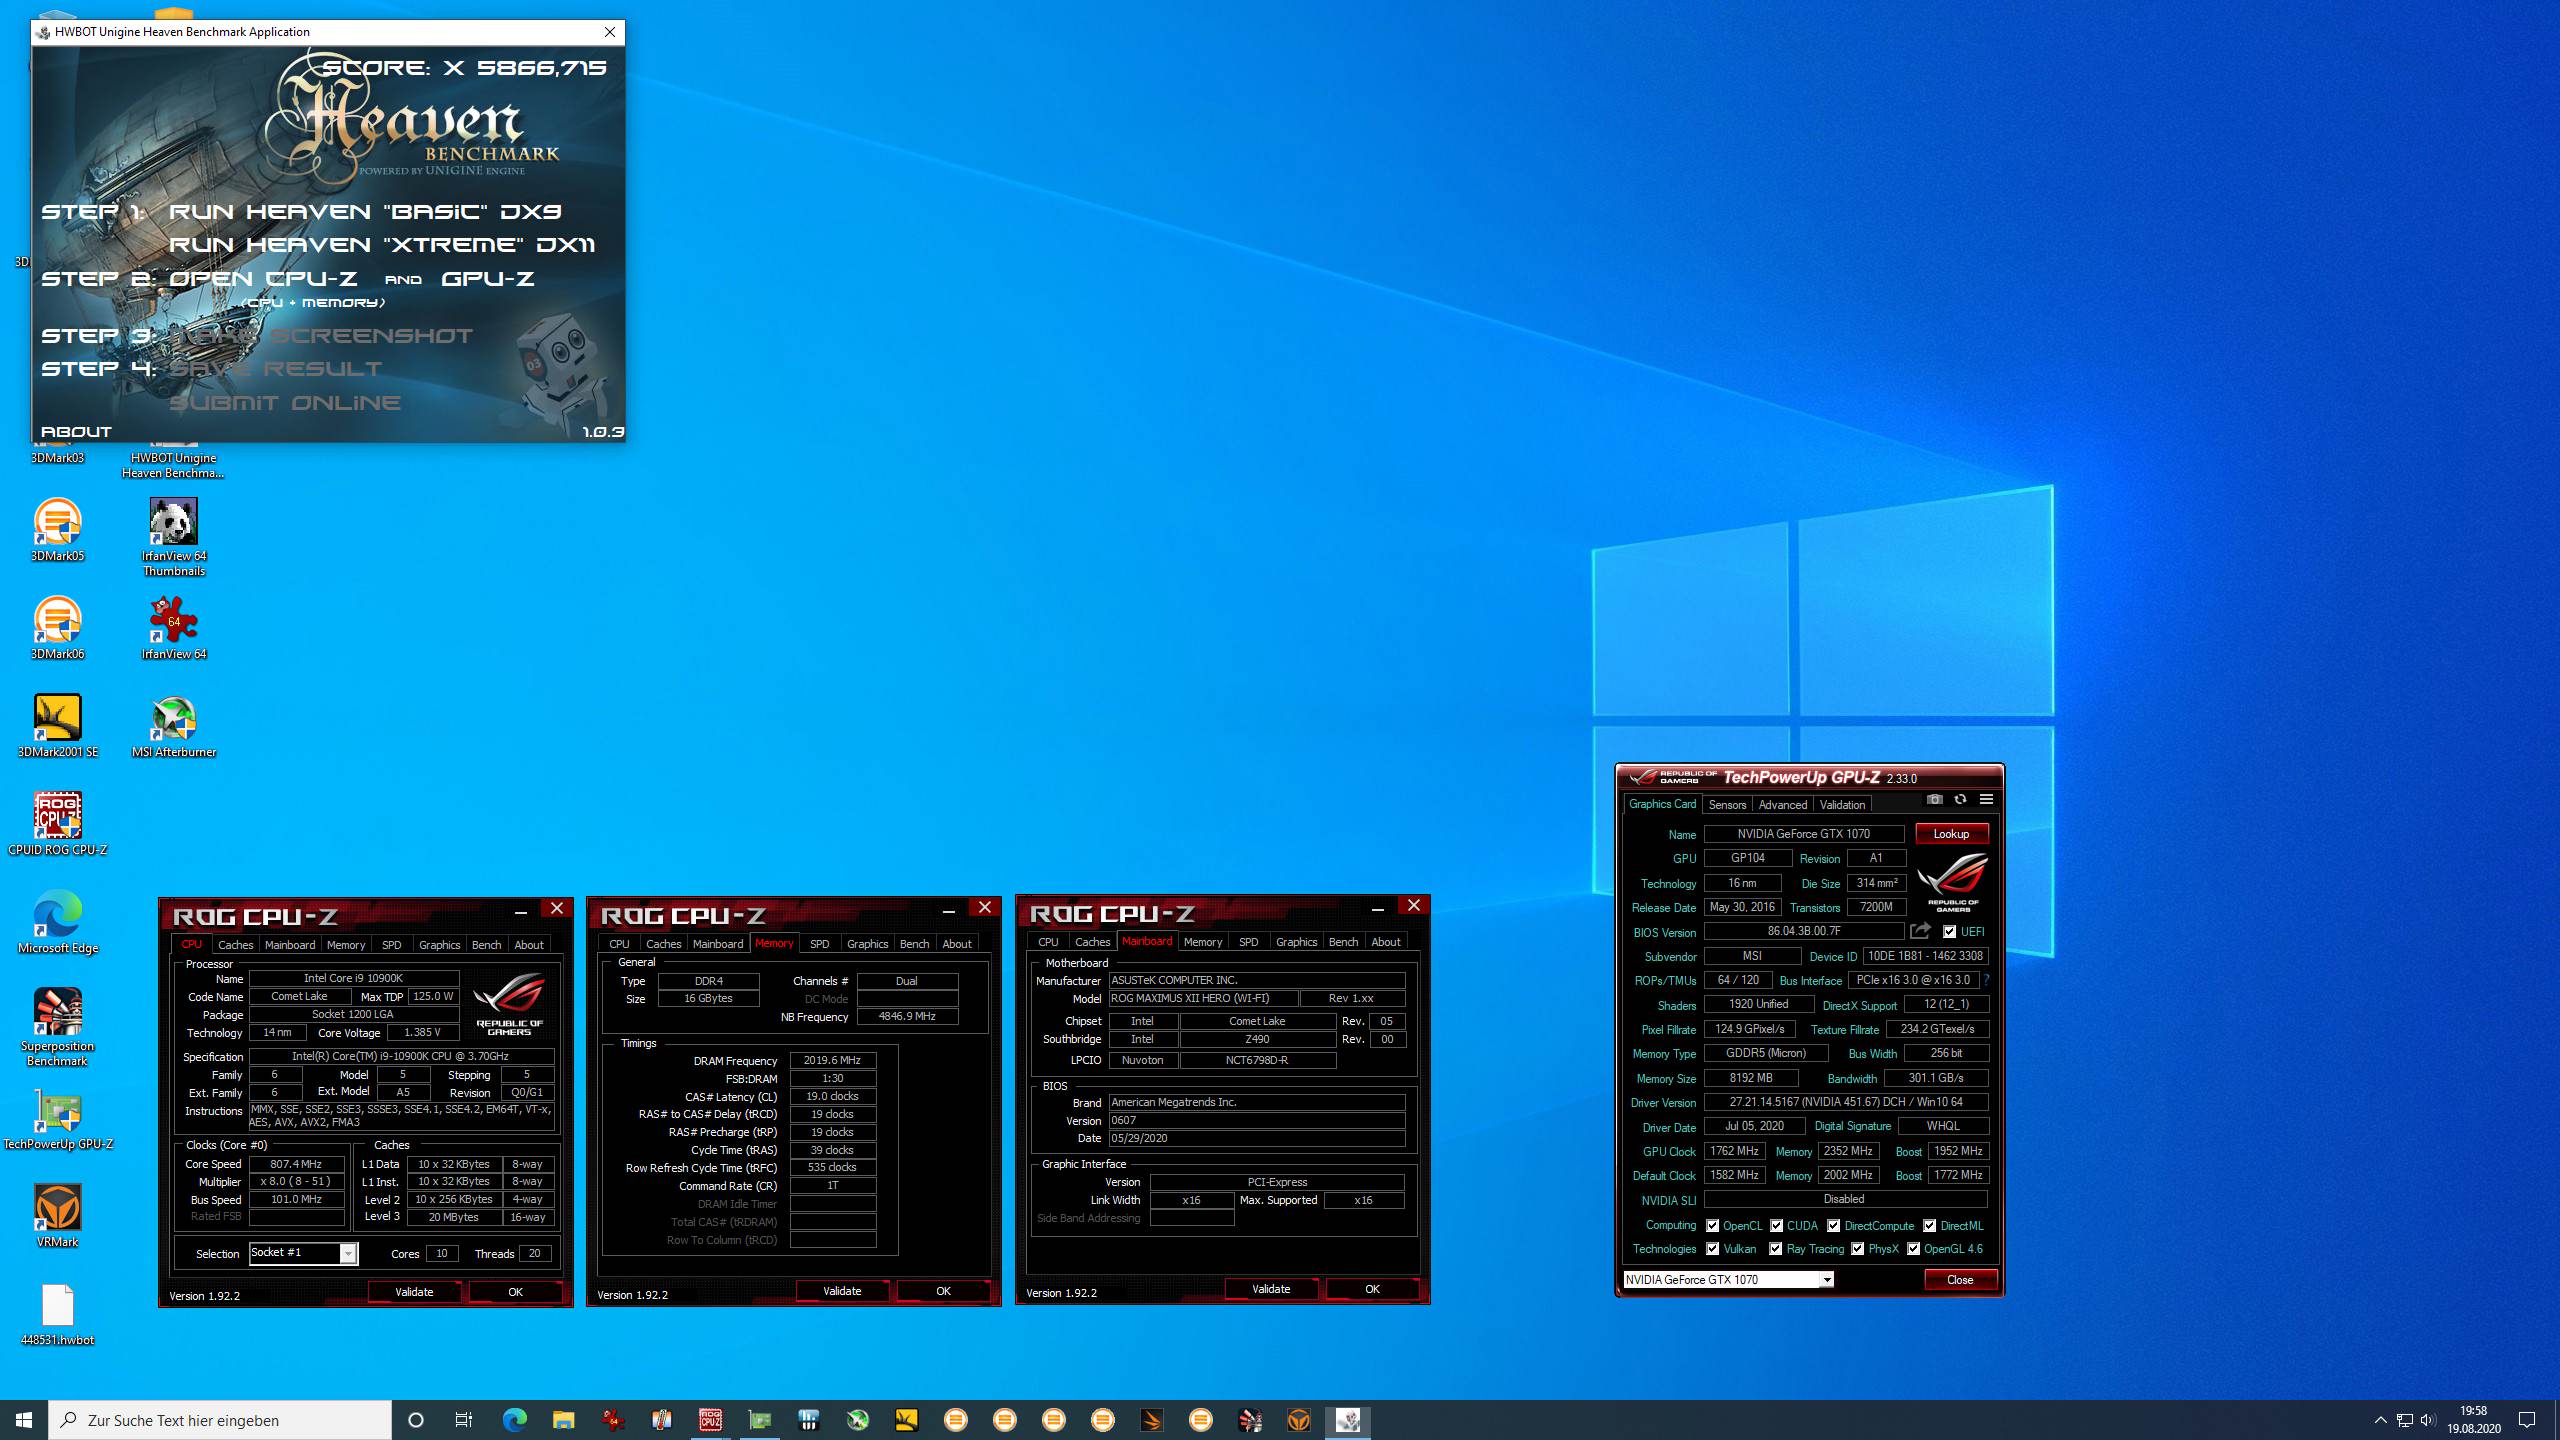Viewport: 2560px width, 1440px height.
Task: Open Bench tab in CPU-Z Mainboard window
Action: click(1343, 942)
